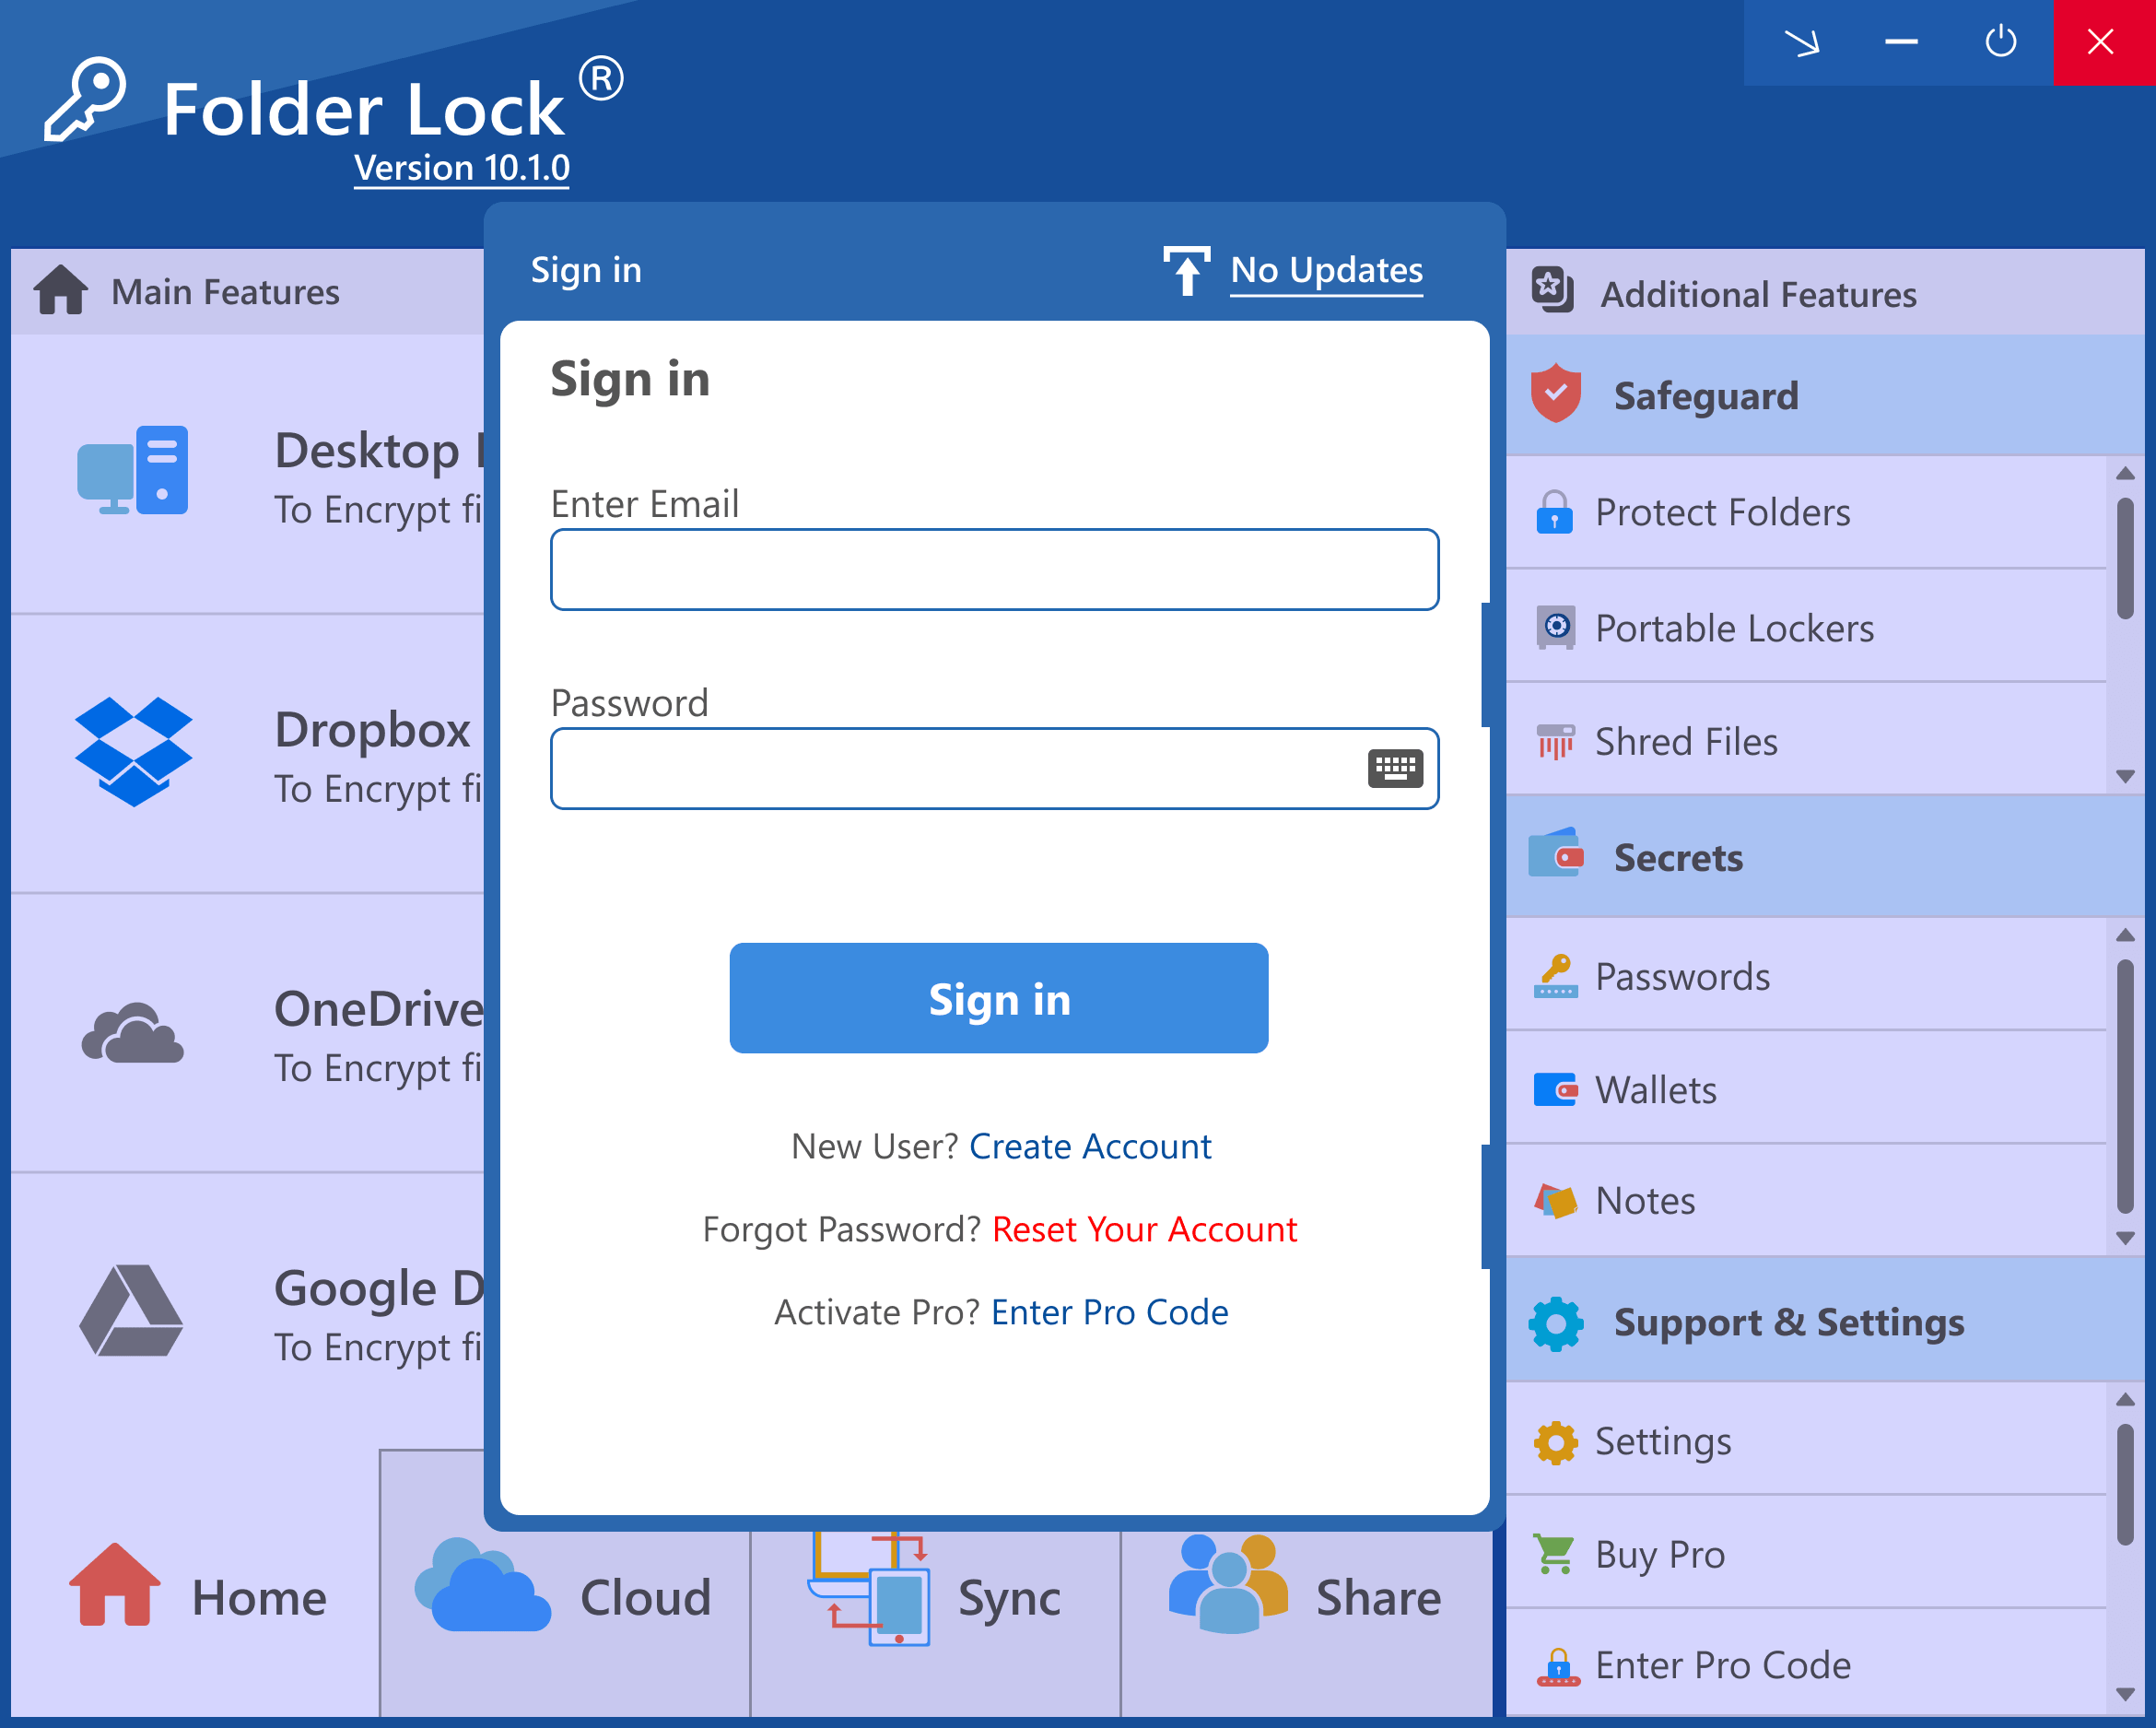The image size is (2156, 1728).
Task: Click the OneDrive cloud icon
Action: tap(132, 1031)
